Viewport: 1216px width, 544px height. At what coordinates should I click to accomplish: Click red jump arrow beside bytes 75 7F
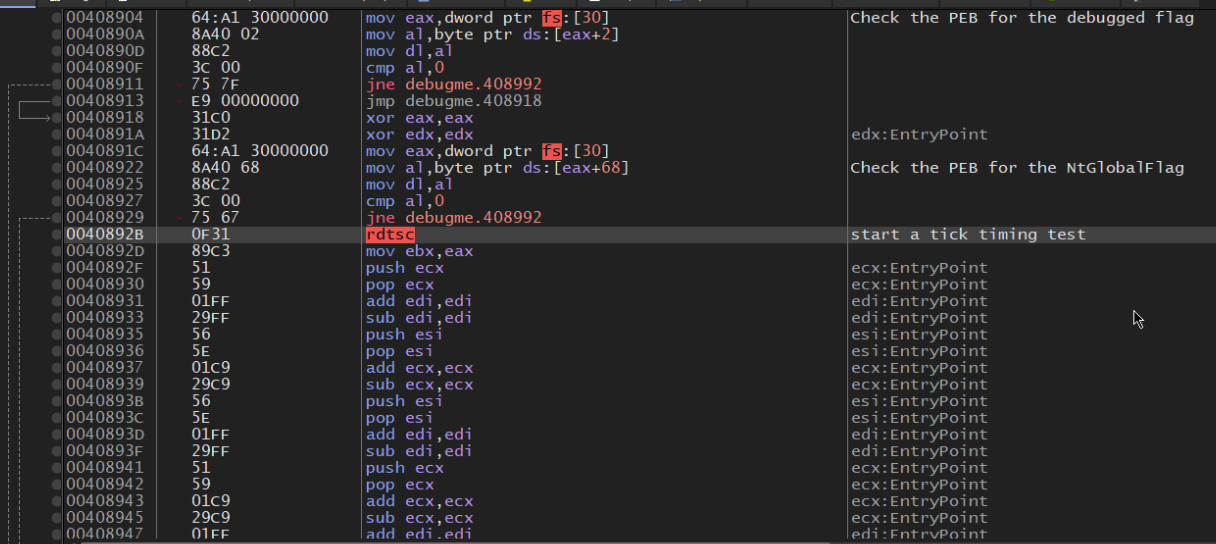tap(180, 85)
